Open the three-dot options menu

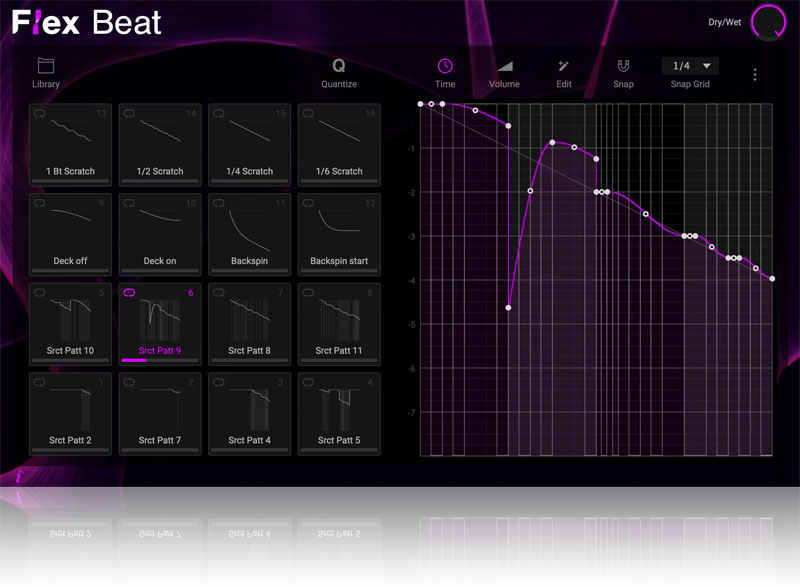tap(755, 74)
